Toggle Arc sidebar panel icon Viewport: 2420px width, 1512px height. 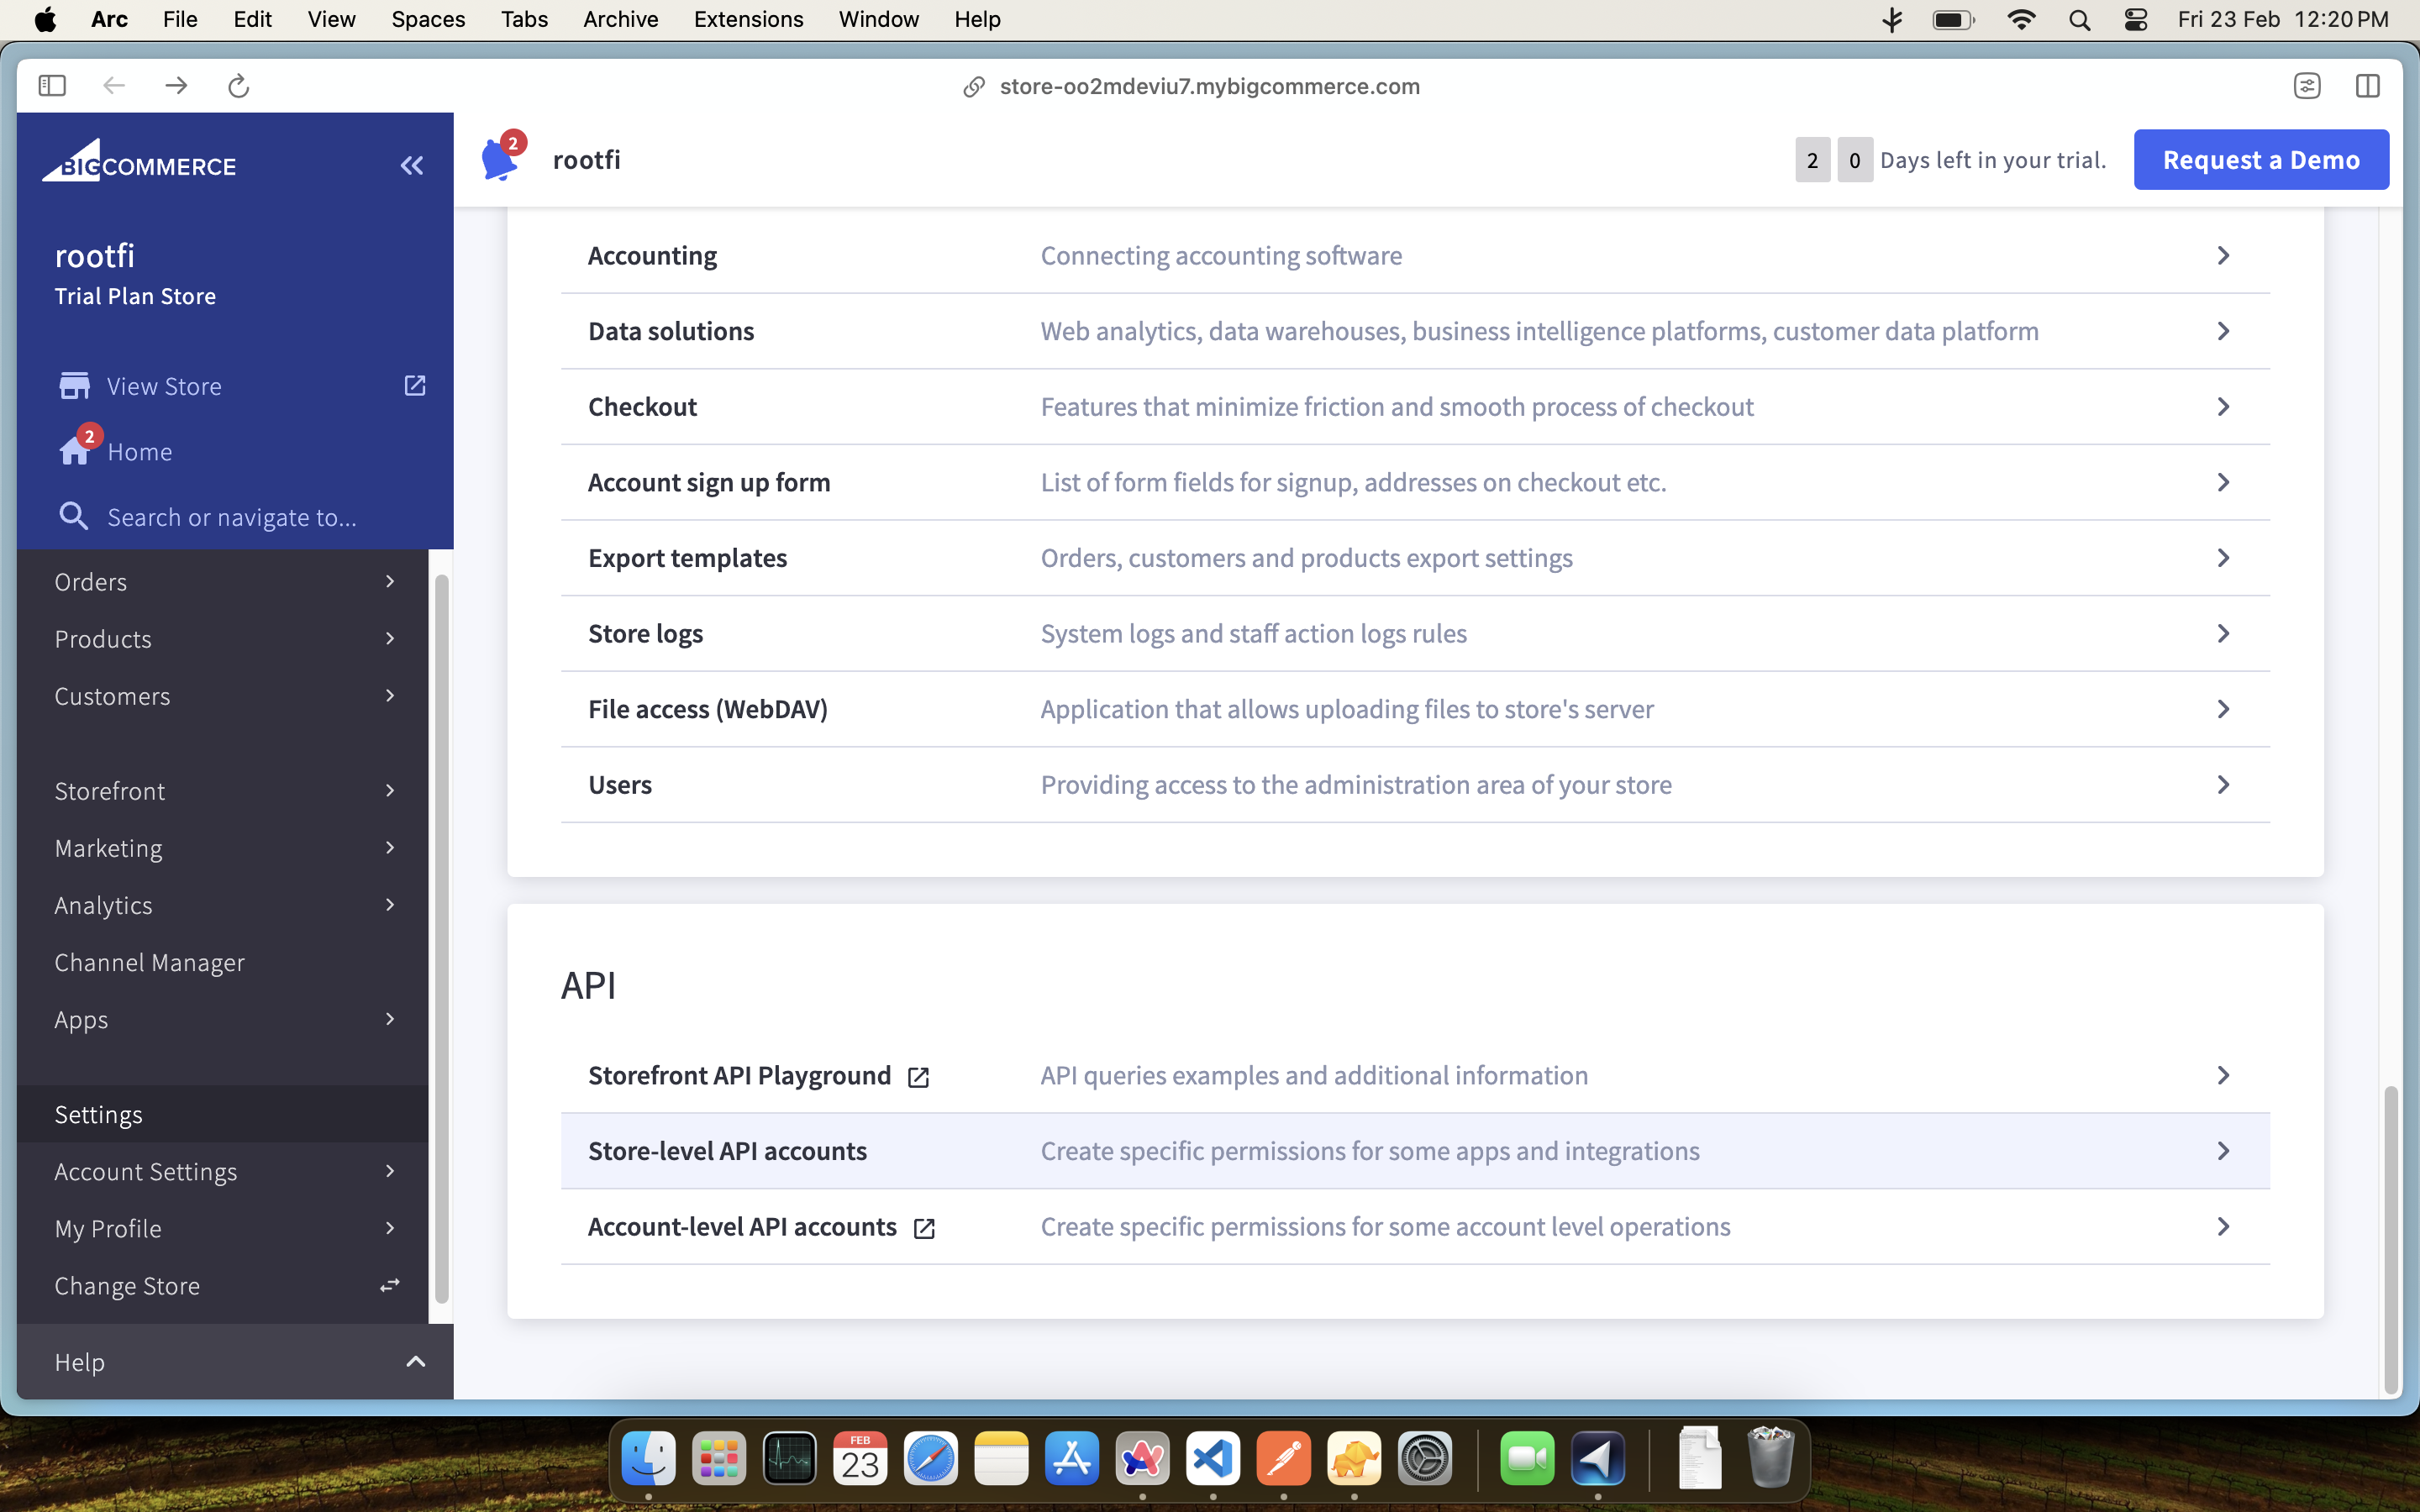(x=52, y=86)
